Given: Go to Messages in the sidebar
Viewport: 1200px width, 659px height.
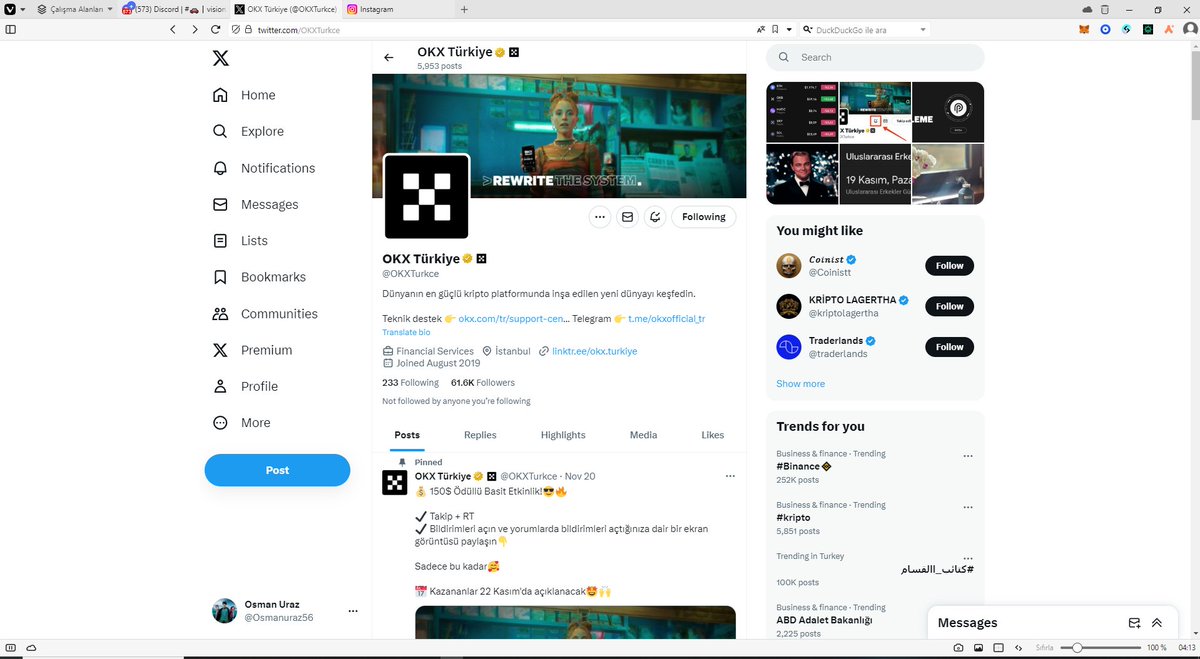Looking at the screenshot, I should [255, 204].
